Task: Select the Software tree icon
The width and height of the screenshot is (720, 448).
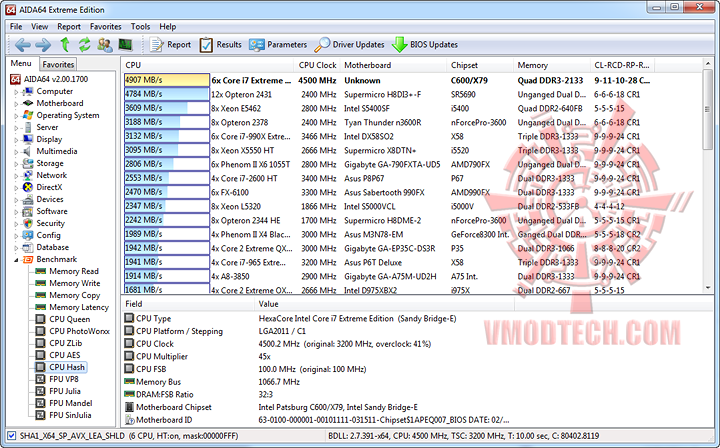Action: [x=28, y=211]
